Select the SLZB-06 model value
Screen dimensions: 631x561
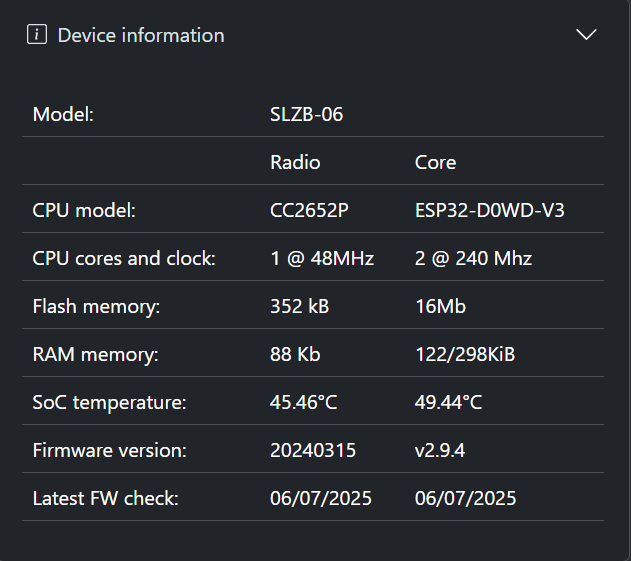click(x=306, y=114)
